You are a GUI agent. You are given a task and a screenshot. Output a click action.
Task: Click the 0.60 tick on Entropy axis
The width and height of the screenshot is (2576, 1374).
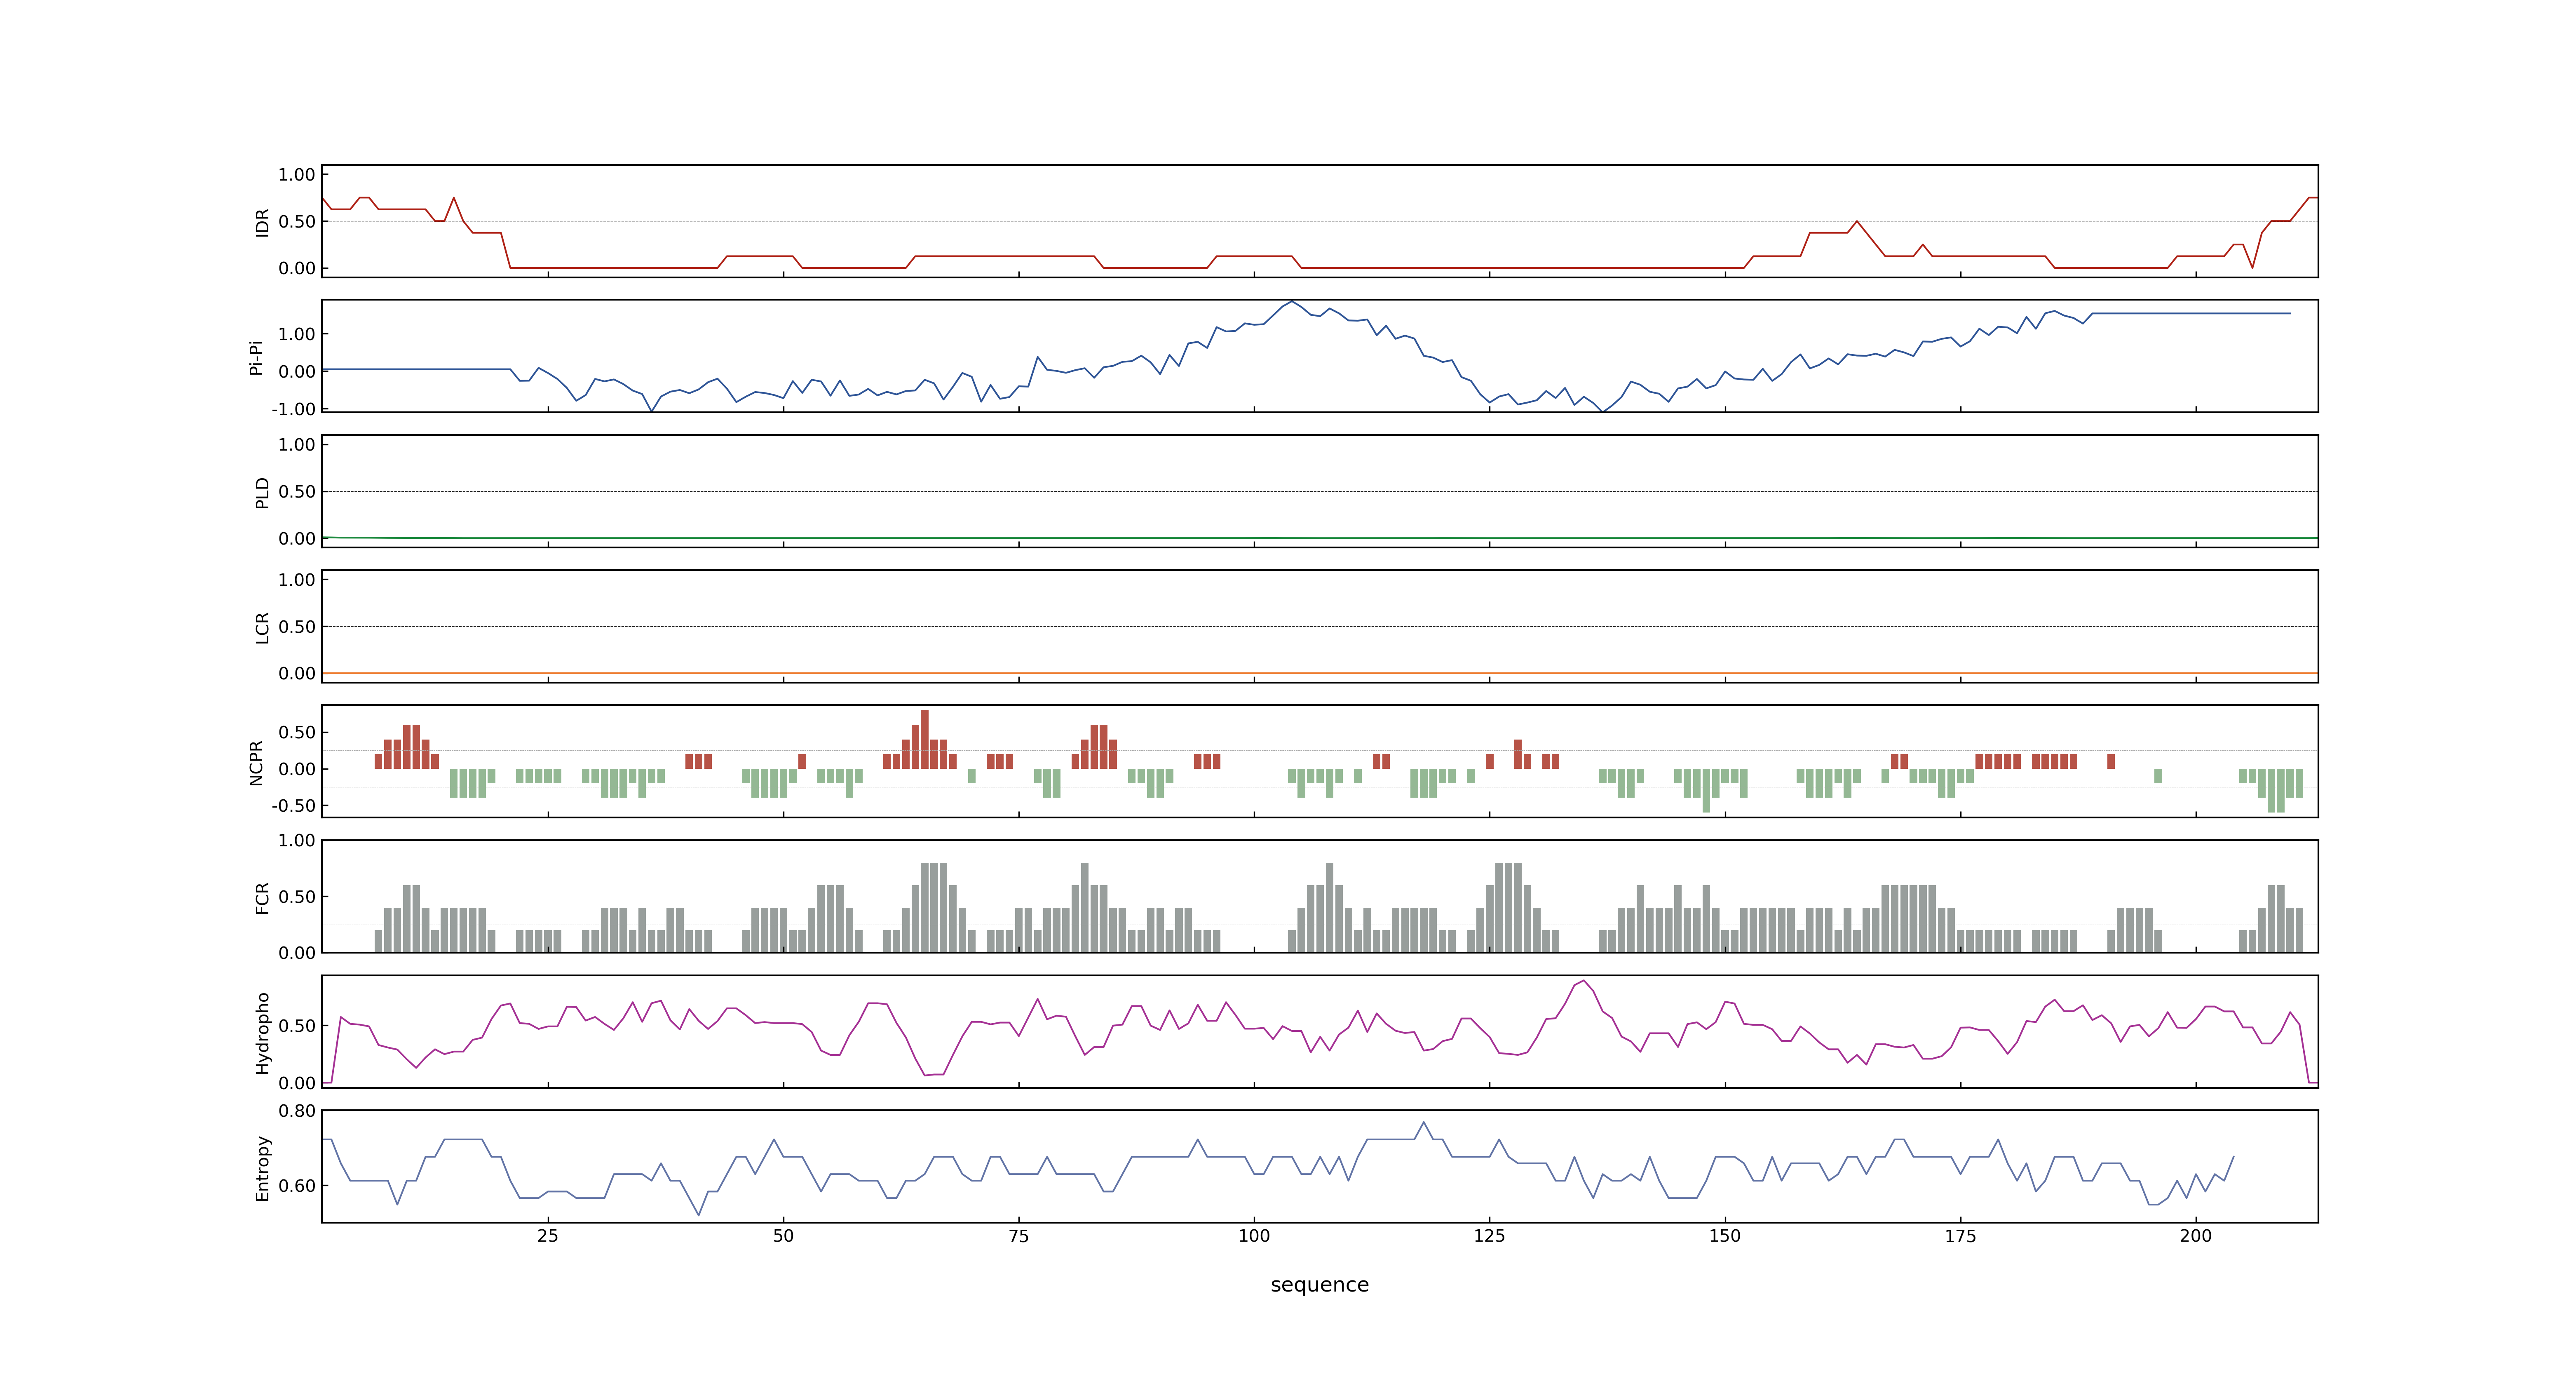(297, 1186)
